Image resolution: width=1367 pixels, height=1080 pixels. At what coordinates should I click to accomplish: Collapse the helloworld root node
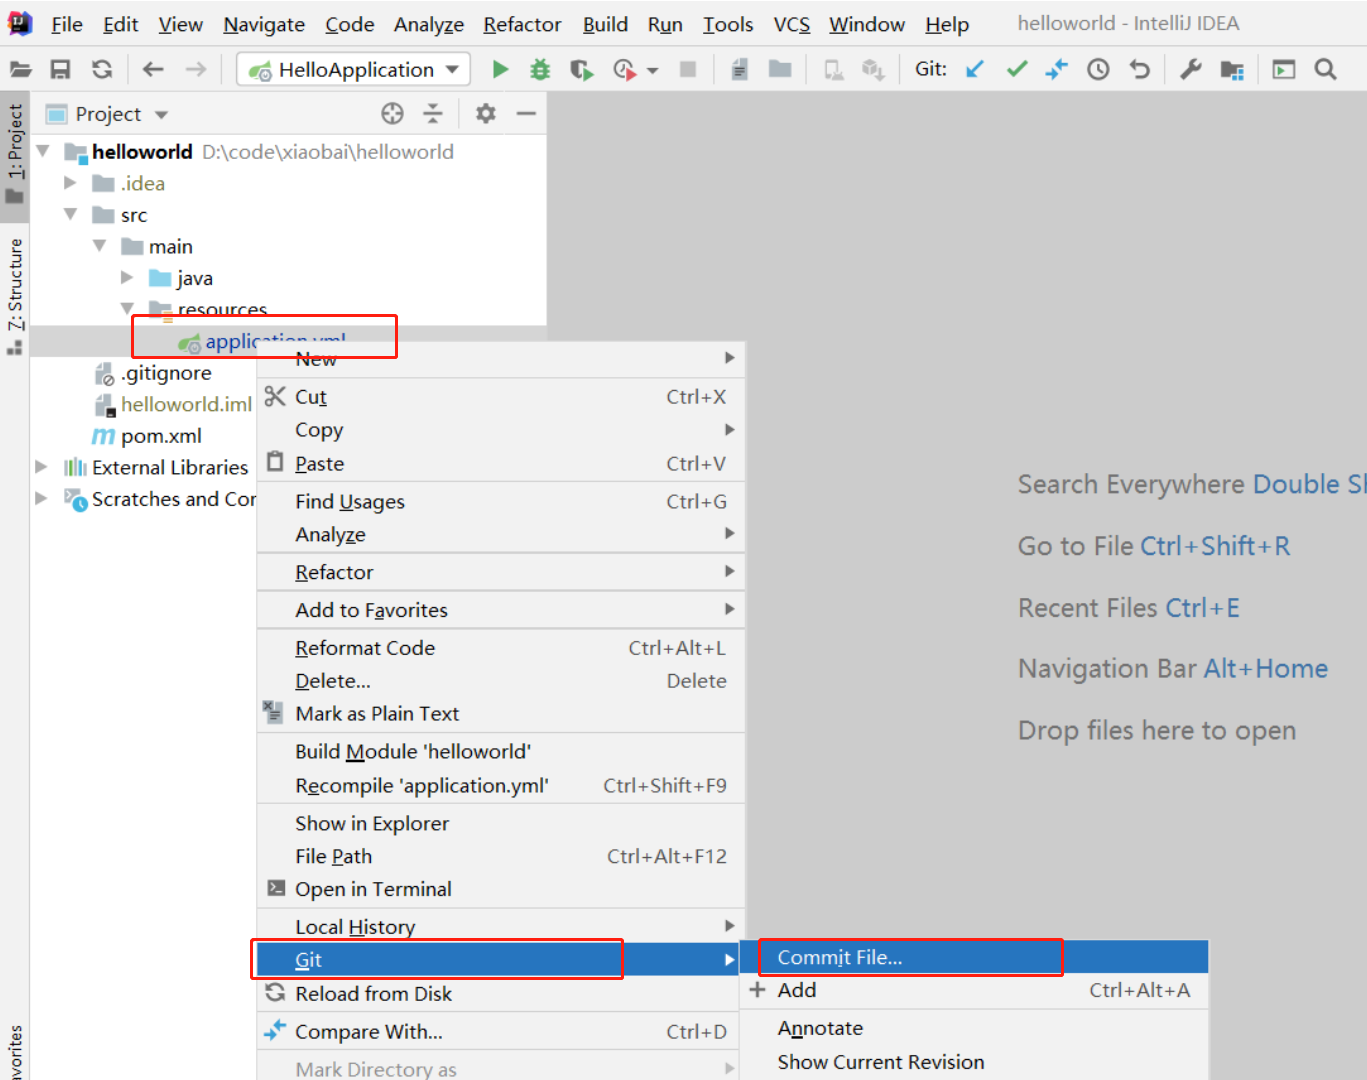43,151
